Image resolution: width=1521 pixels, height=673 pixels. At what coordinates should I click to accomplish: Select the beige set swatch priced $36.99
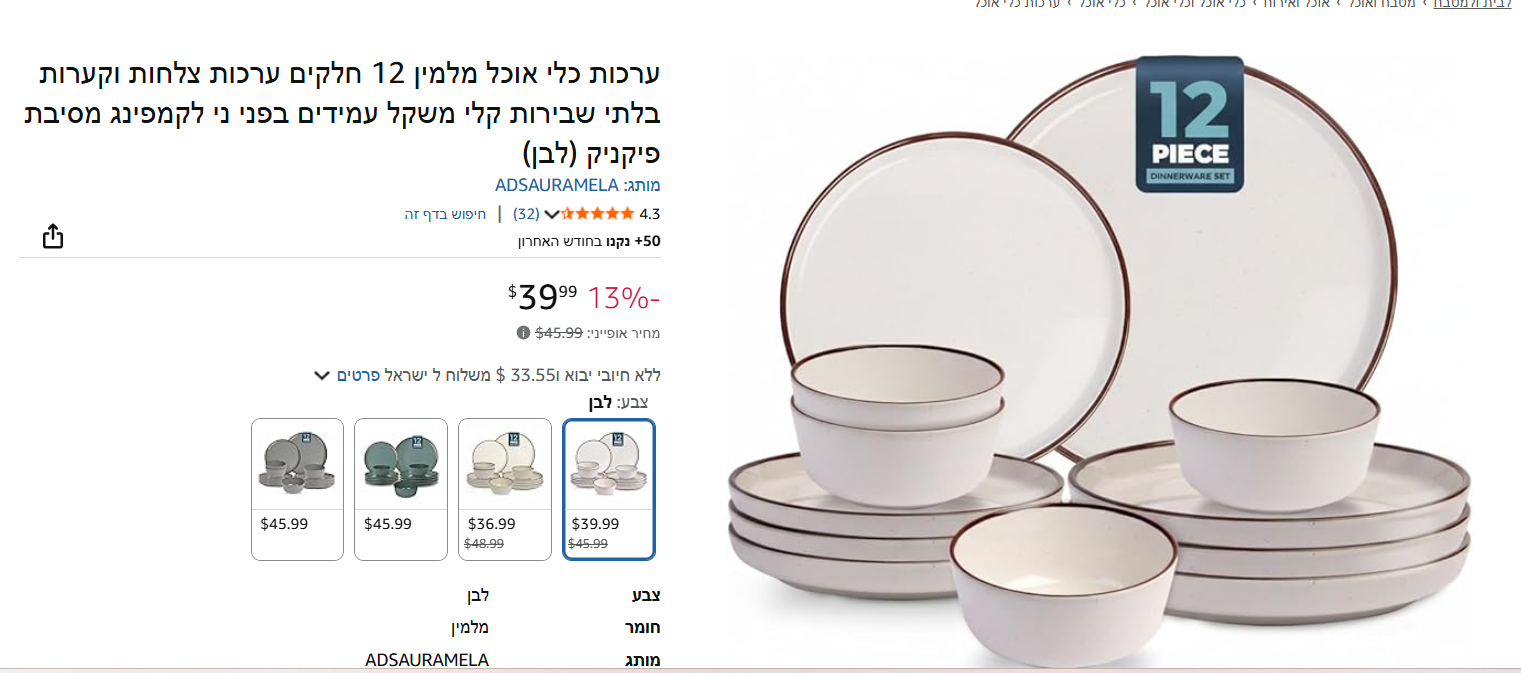pos(505,489)
